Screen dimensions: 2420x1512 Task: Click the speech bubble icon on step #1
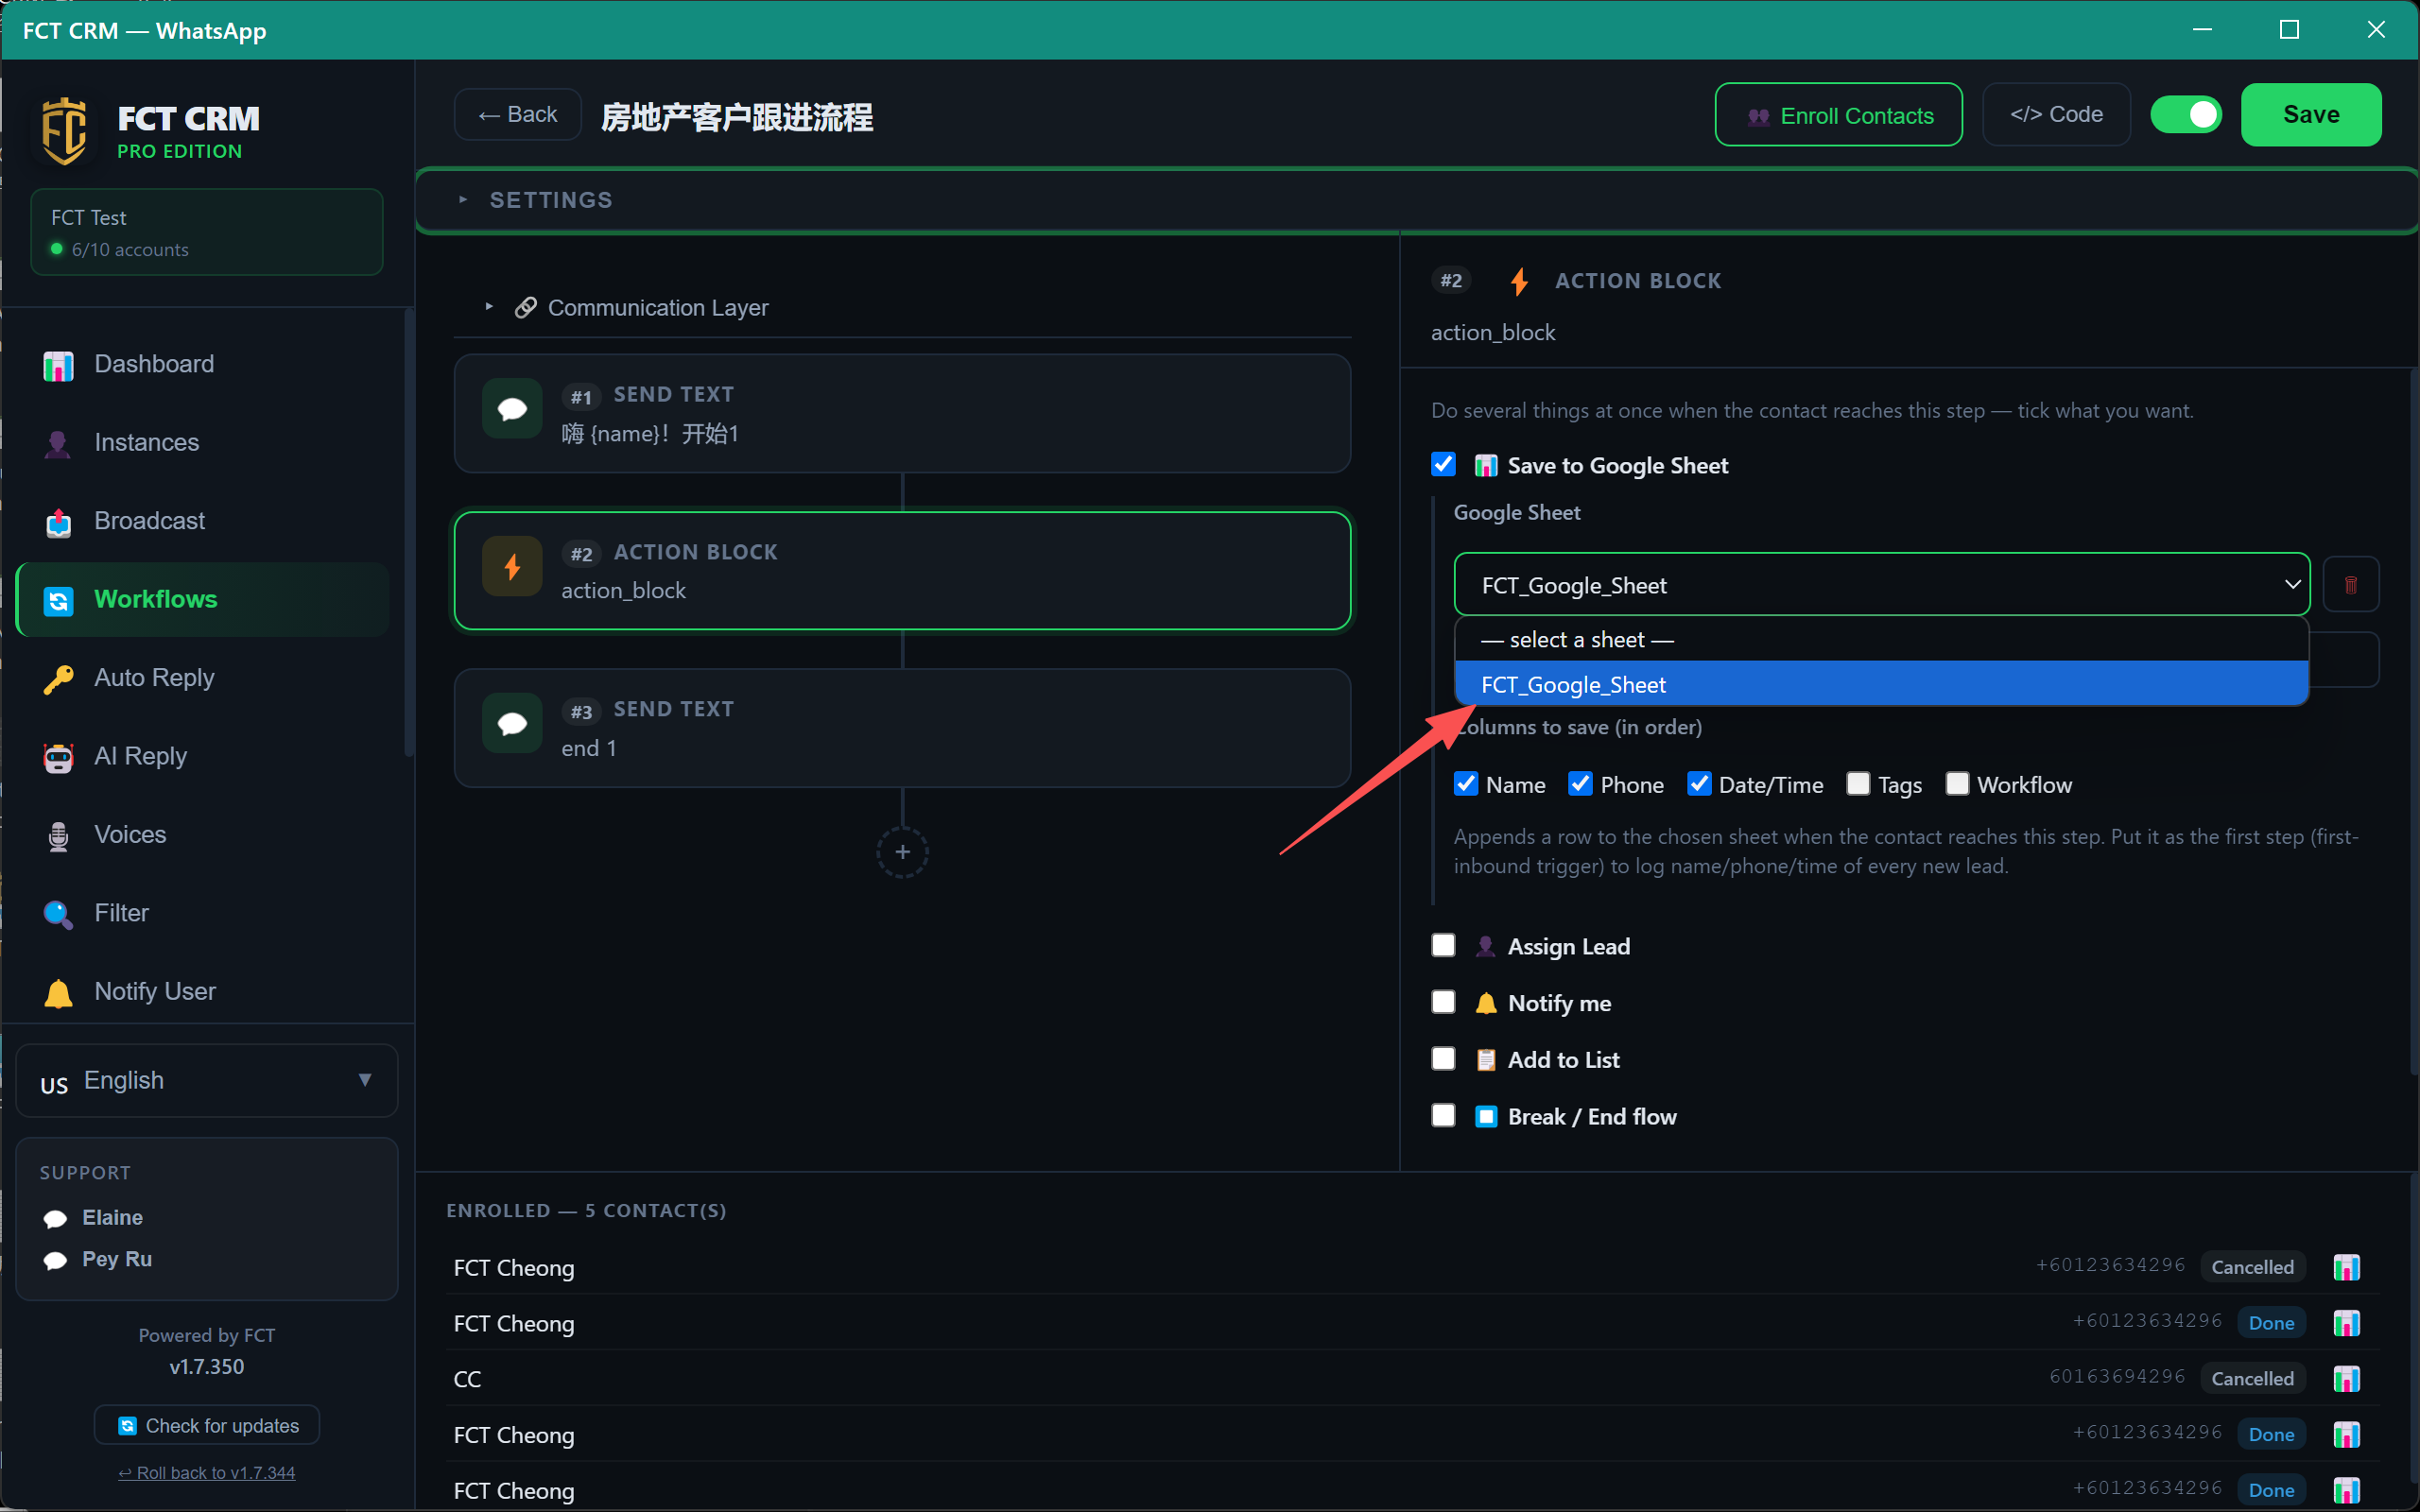[x=512, y=408]
